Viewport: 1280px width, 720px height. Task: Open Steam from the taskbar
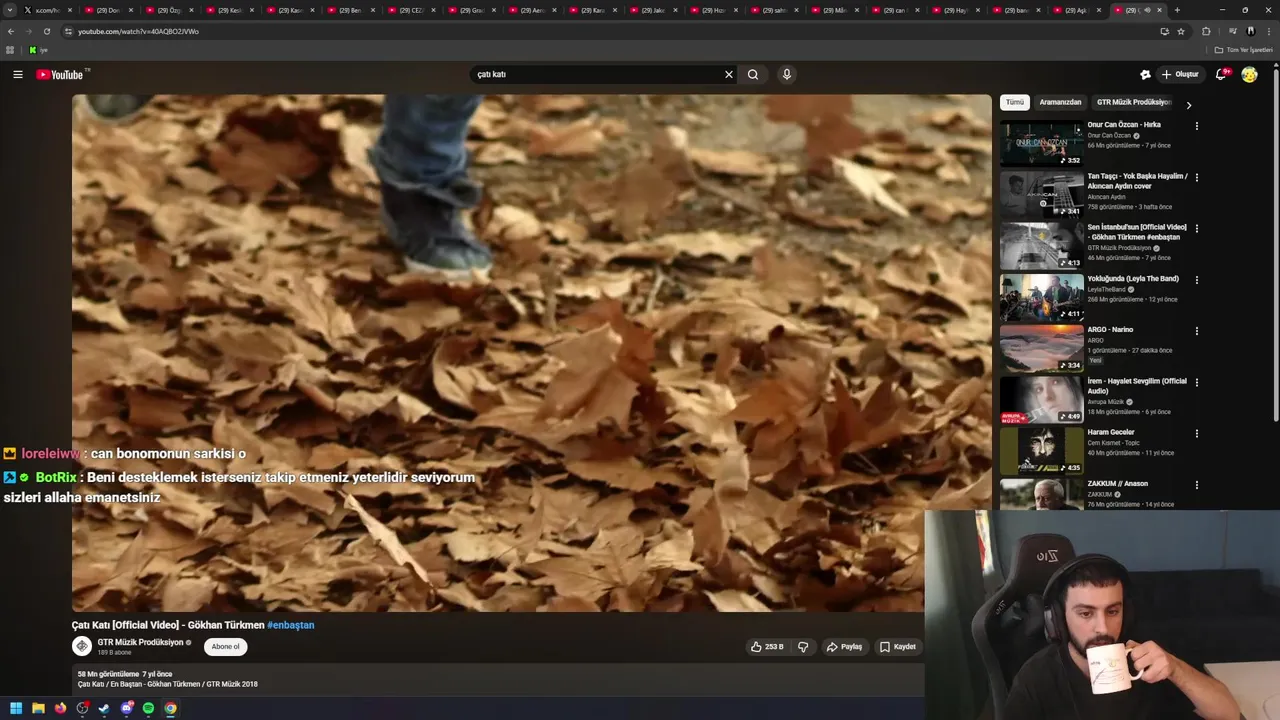pyautogui.click(x=104, y=708)
